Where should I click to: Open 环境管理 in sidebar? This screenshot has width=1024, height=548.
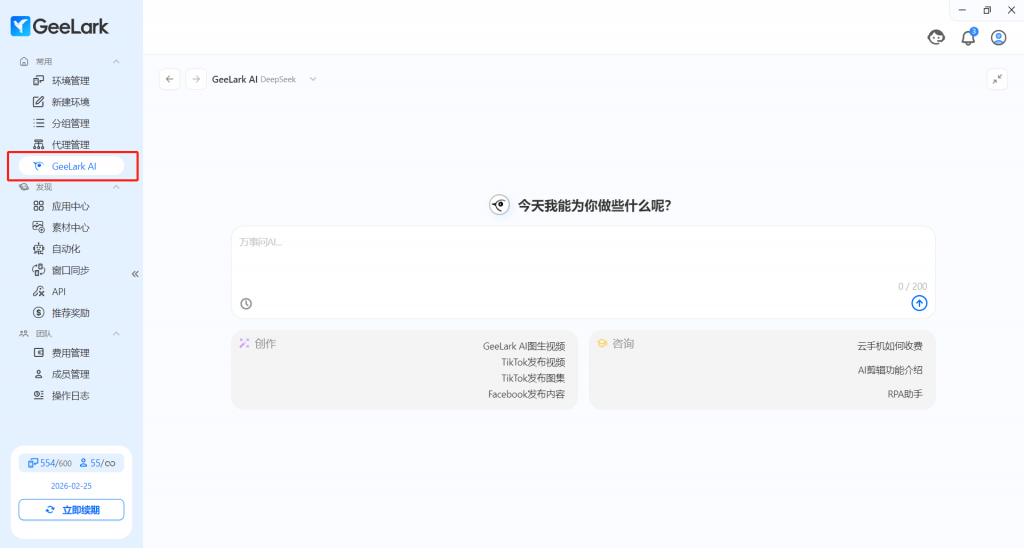click(70, 81)
